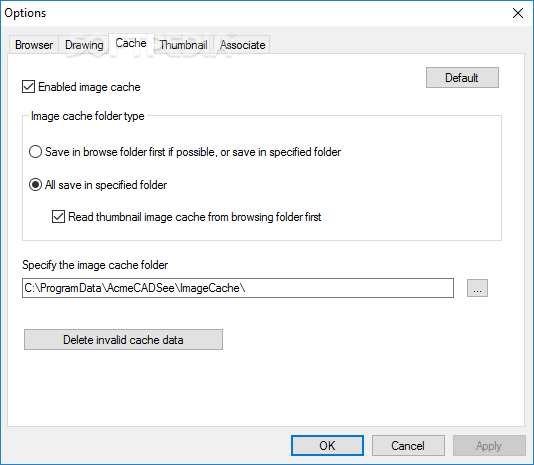Close the Options dialog with X
Screen dimensions: 534x465
[x=518, y=13]
